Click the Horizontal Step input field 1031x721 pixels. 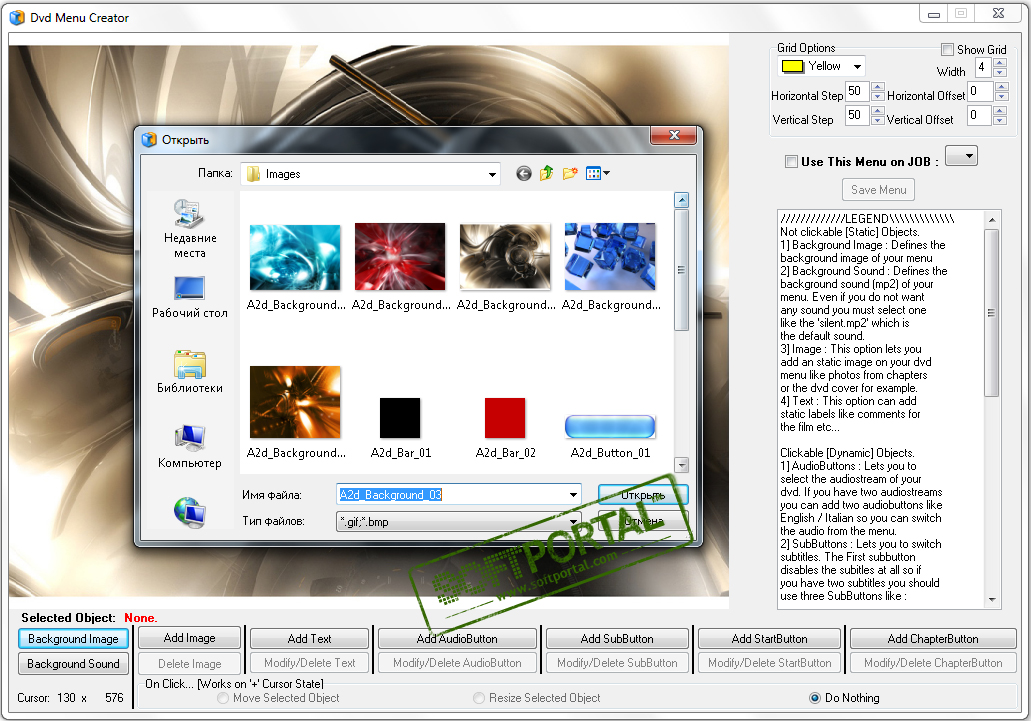pos(857,91)
